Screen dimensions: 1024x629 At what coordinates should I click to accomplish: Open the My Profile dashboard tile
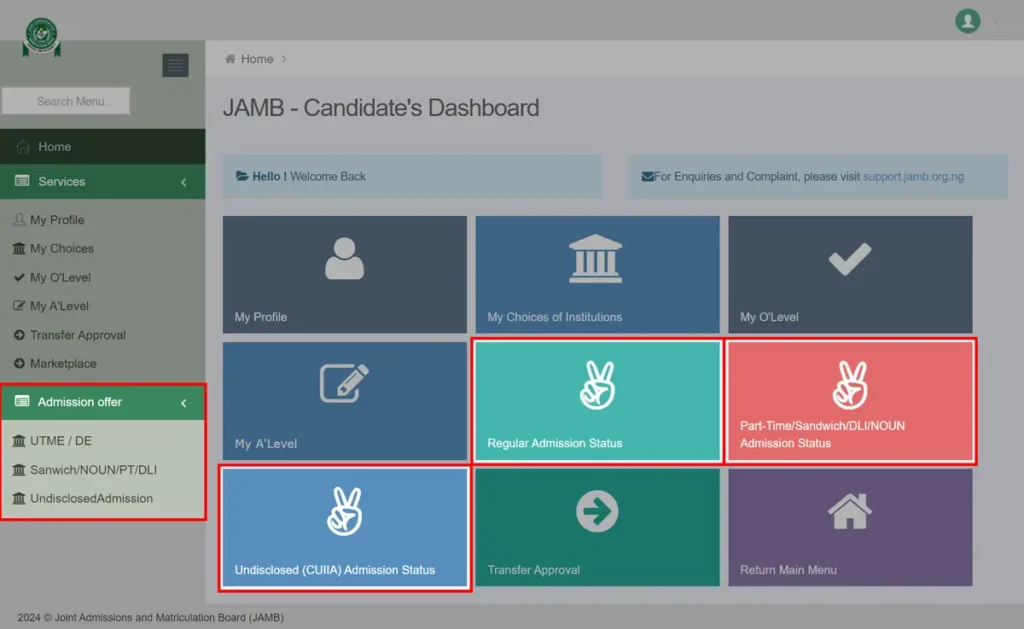(345, 274)
